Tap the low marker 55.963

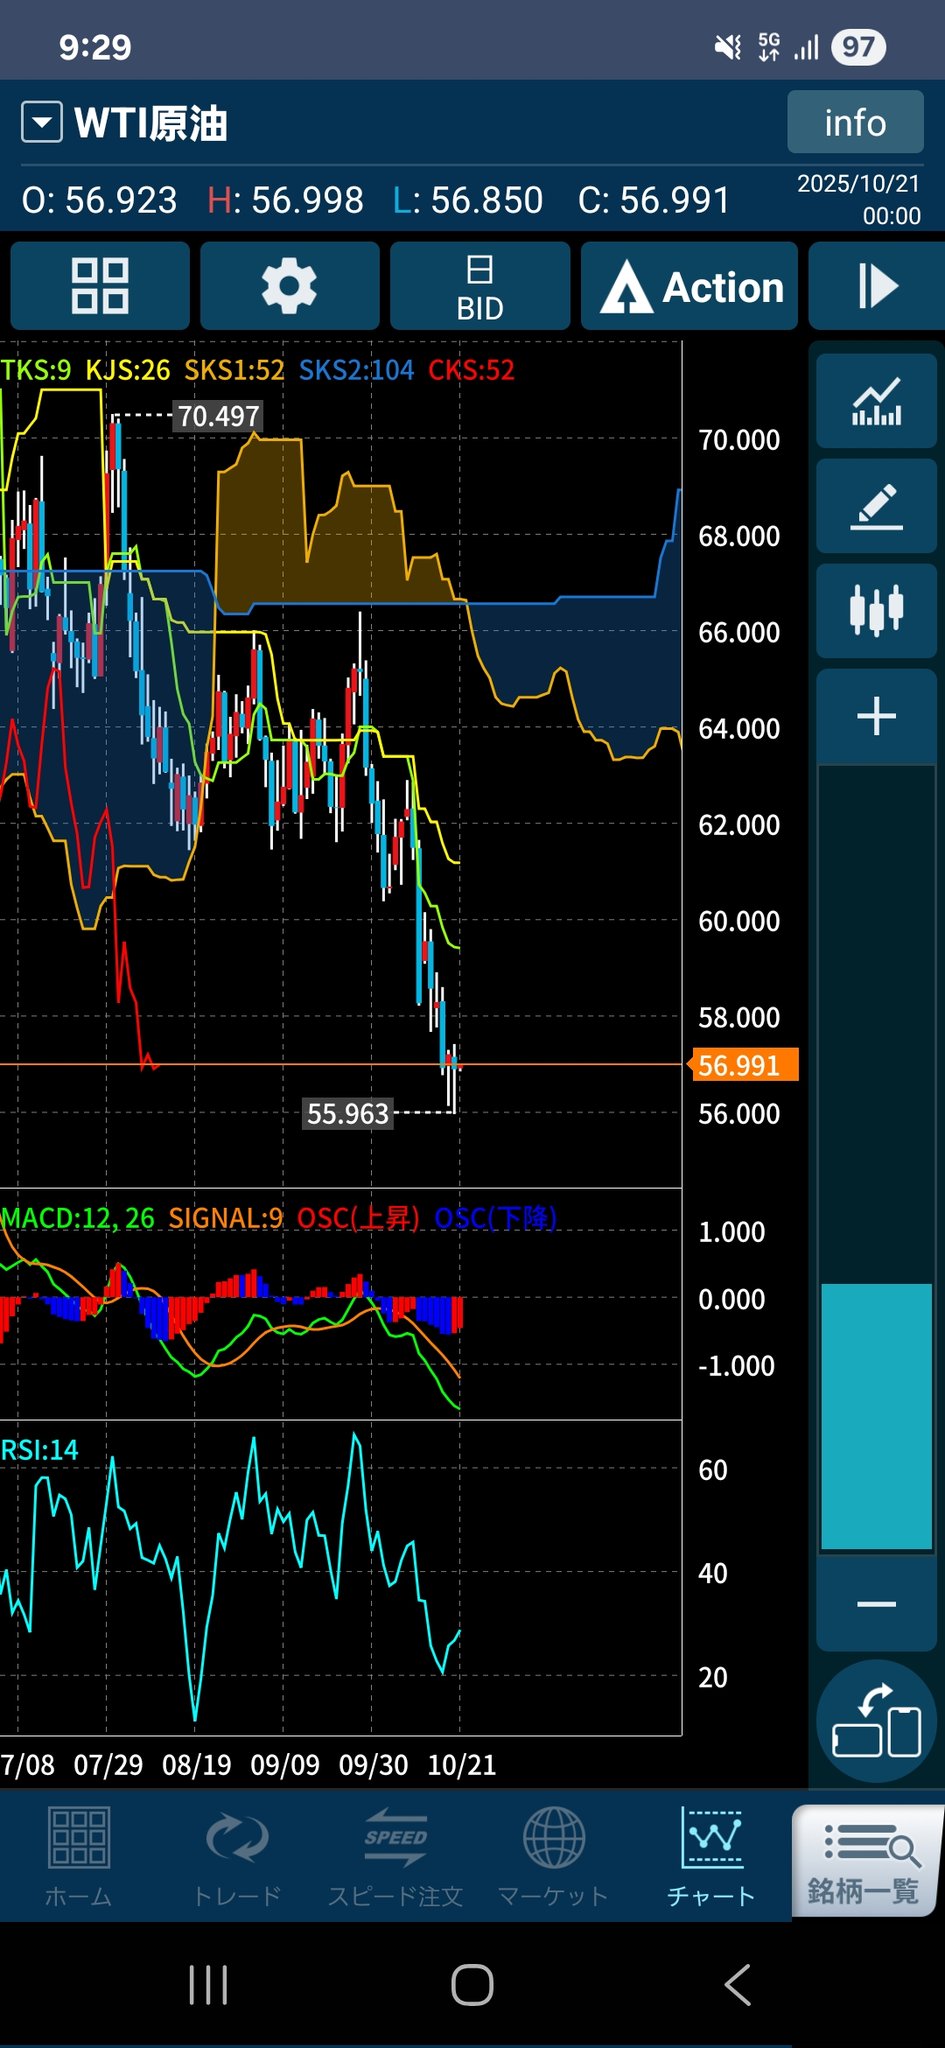tap(347, 1113)
